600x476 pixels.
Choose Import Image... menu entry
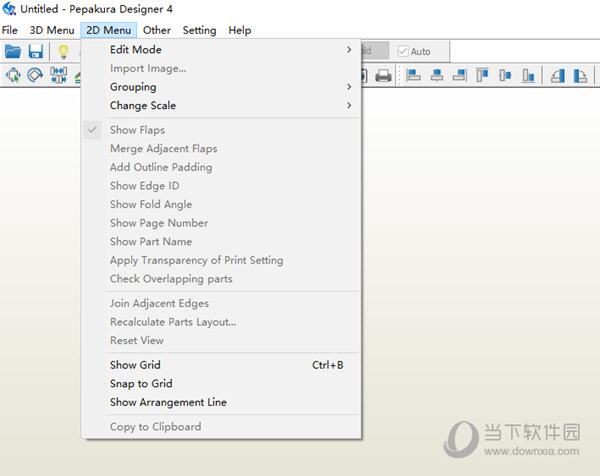click(x=221, y=68)
